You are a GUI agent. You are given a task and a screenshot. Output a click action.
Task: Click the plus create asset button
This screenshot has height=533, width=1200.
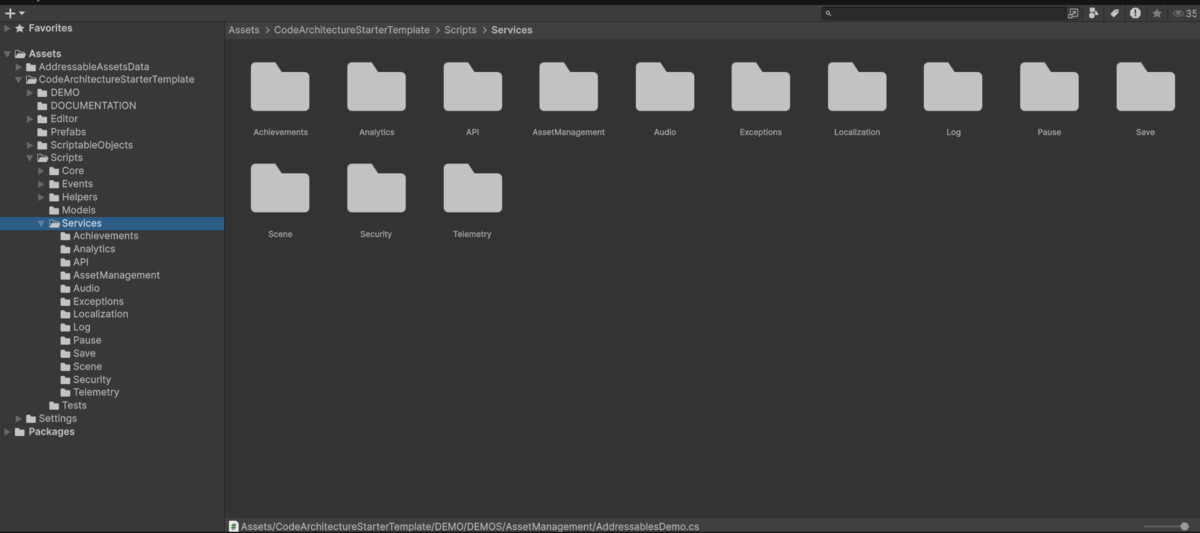click(10, 13)
